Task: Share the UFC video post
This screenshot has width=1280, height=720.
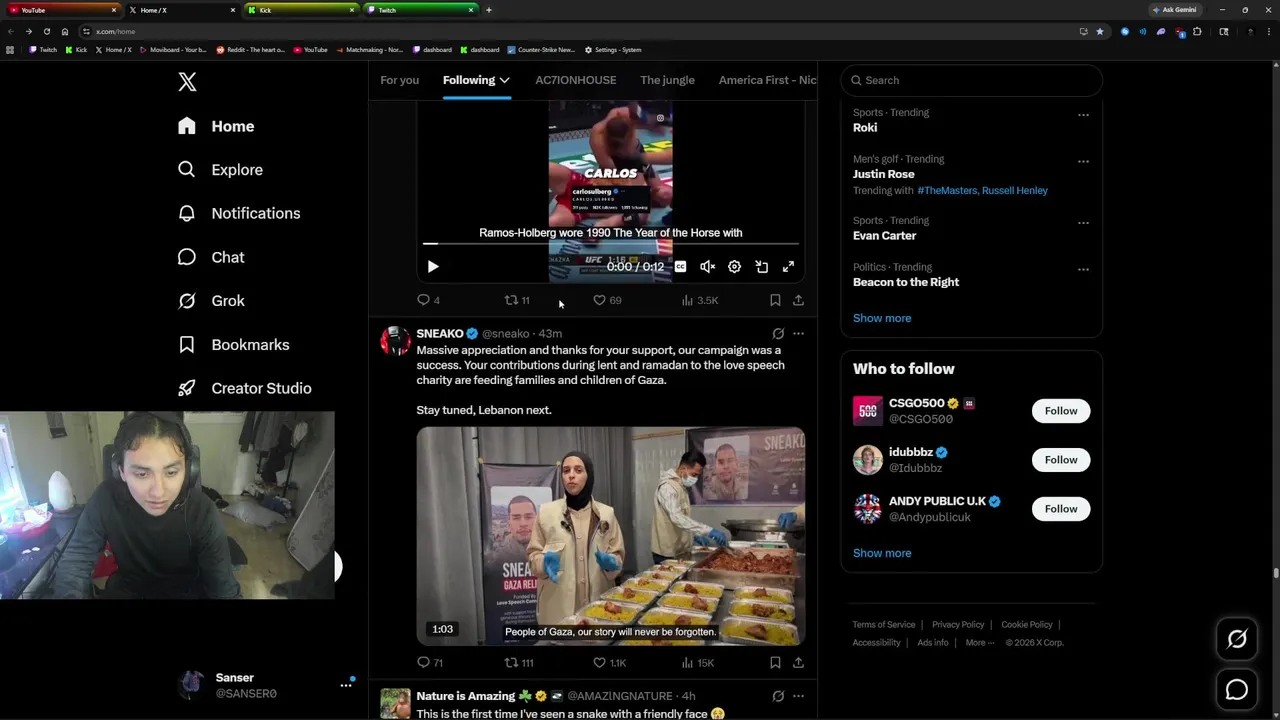Action: [x=798, y=300]
